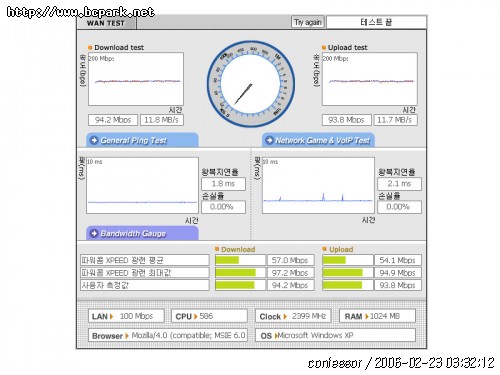The image size is (500, 375).
Task: Click the Browser Mozilla/4.0 info field
Action: tap(168, 335)
